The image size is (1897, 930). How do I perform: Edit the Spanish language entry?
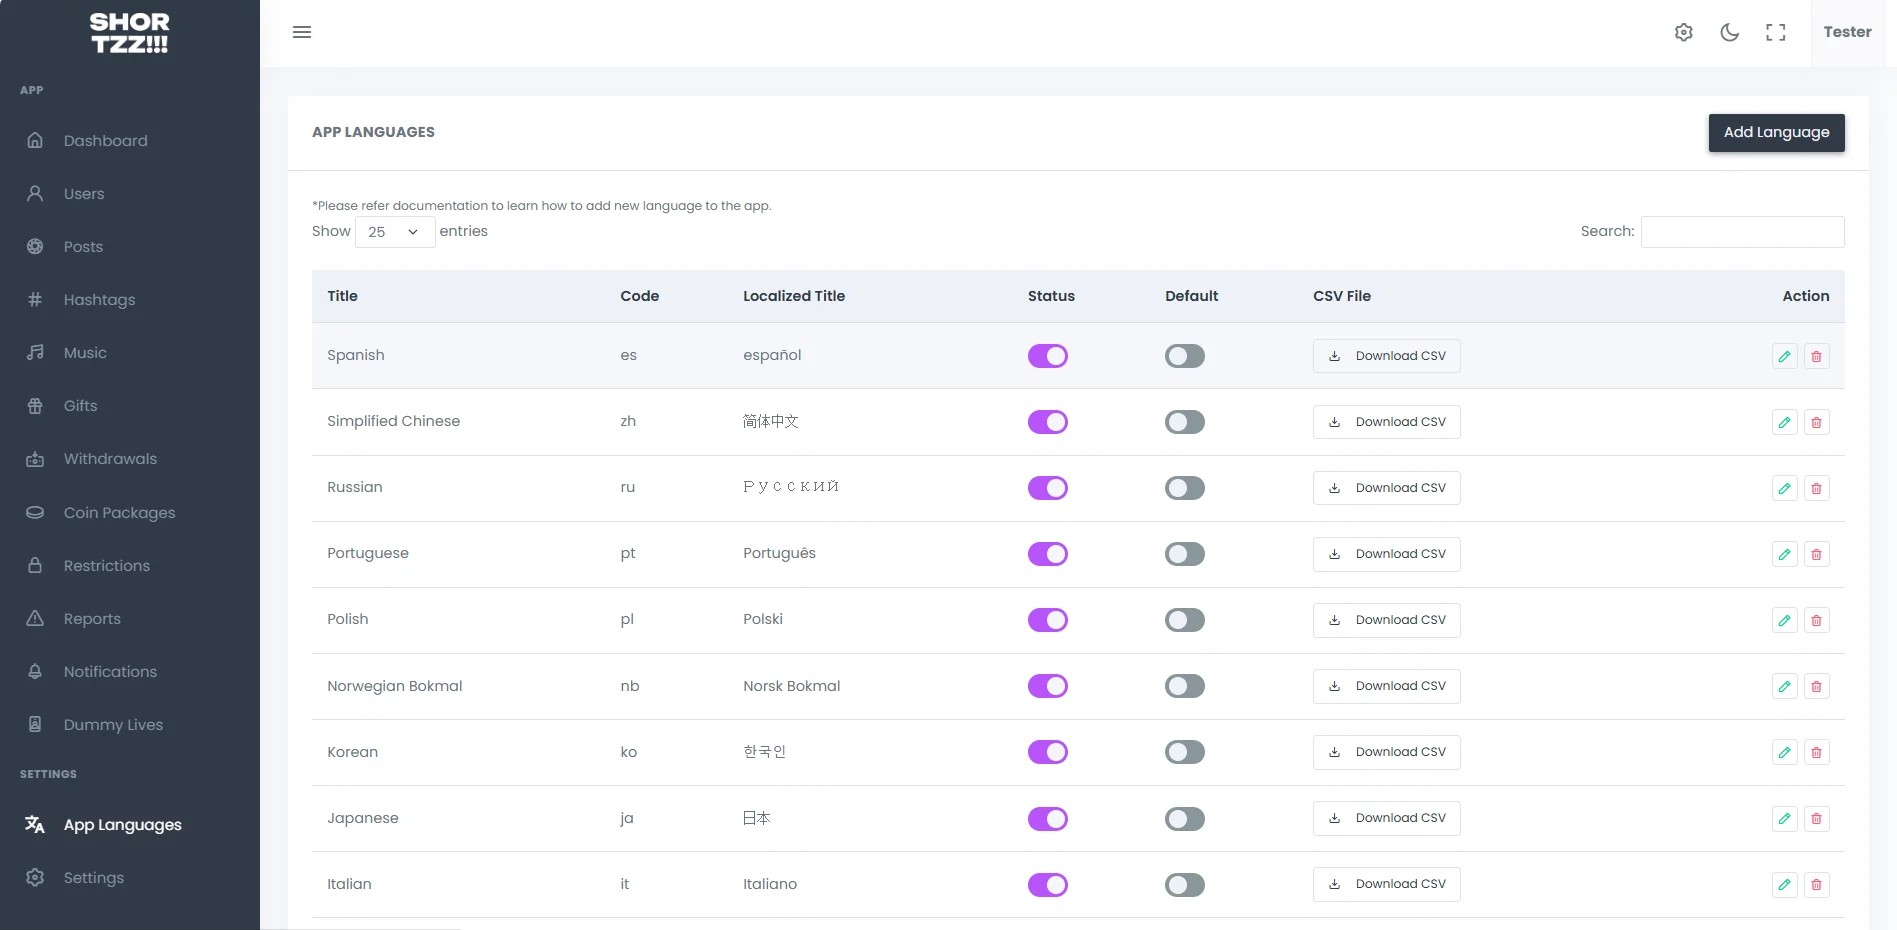pos(1784,356)
